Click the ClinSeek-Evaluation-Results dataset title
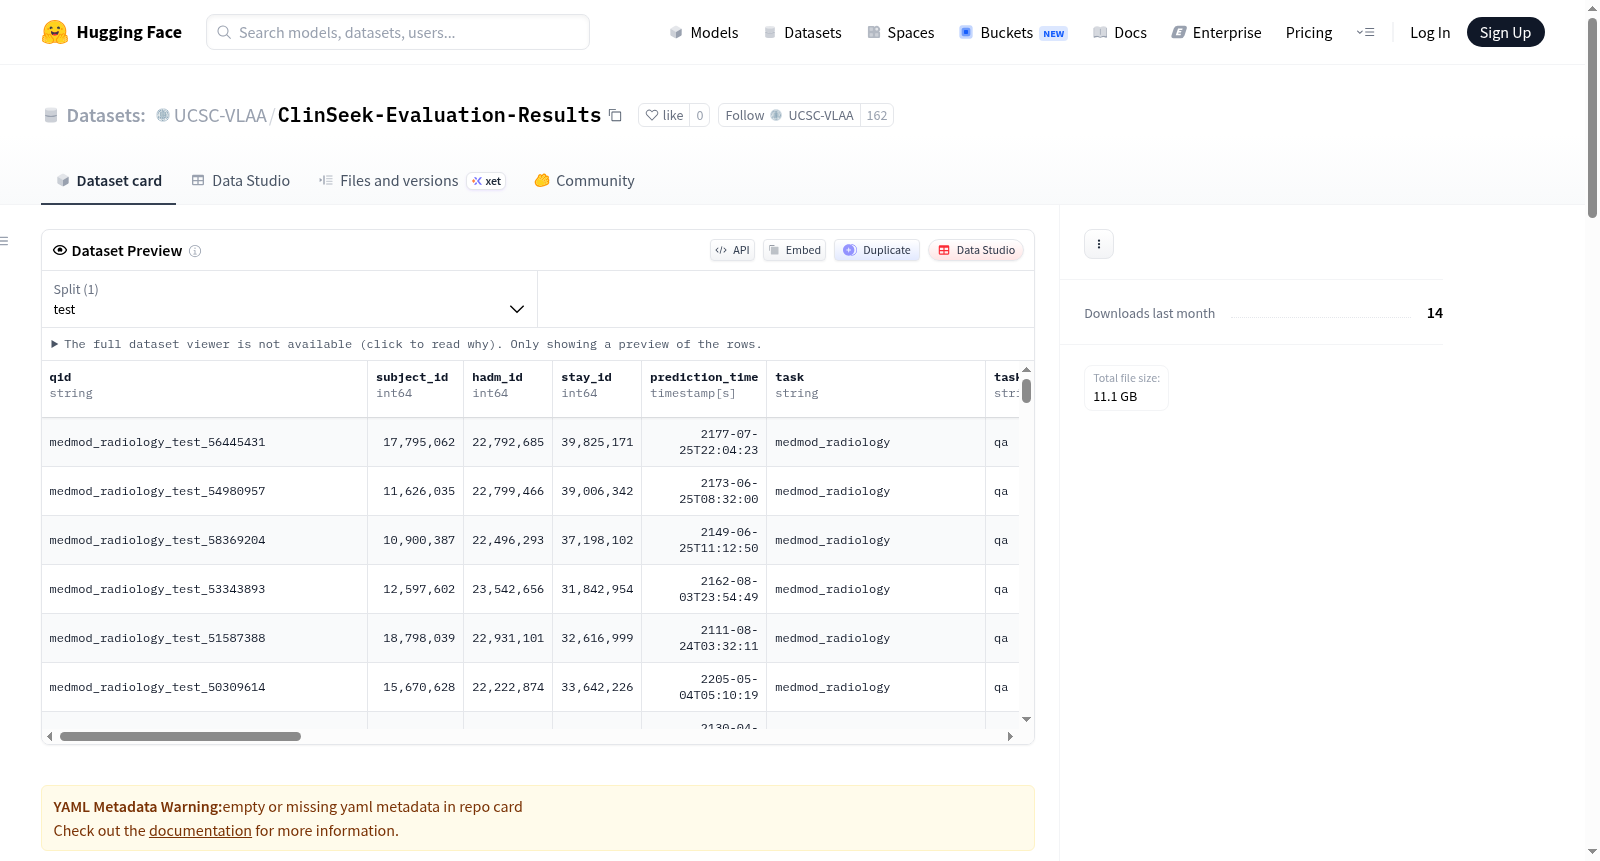Screen dimensions: 1600x861 coord(440,115)
